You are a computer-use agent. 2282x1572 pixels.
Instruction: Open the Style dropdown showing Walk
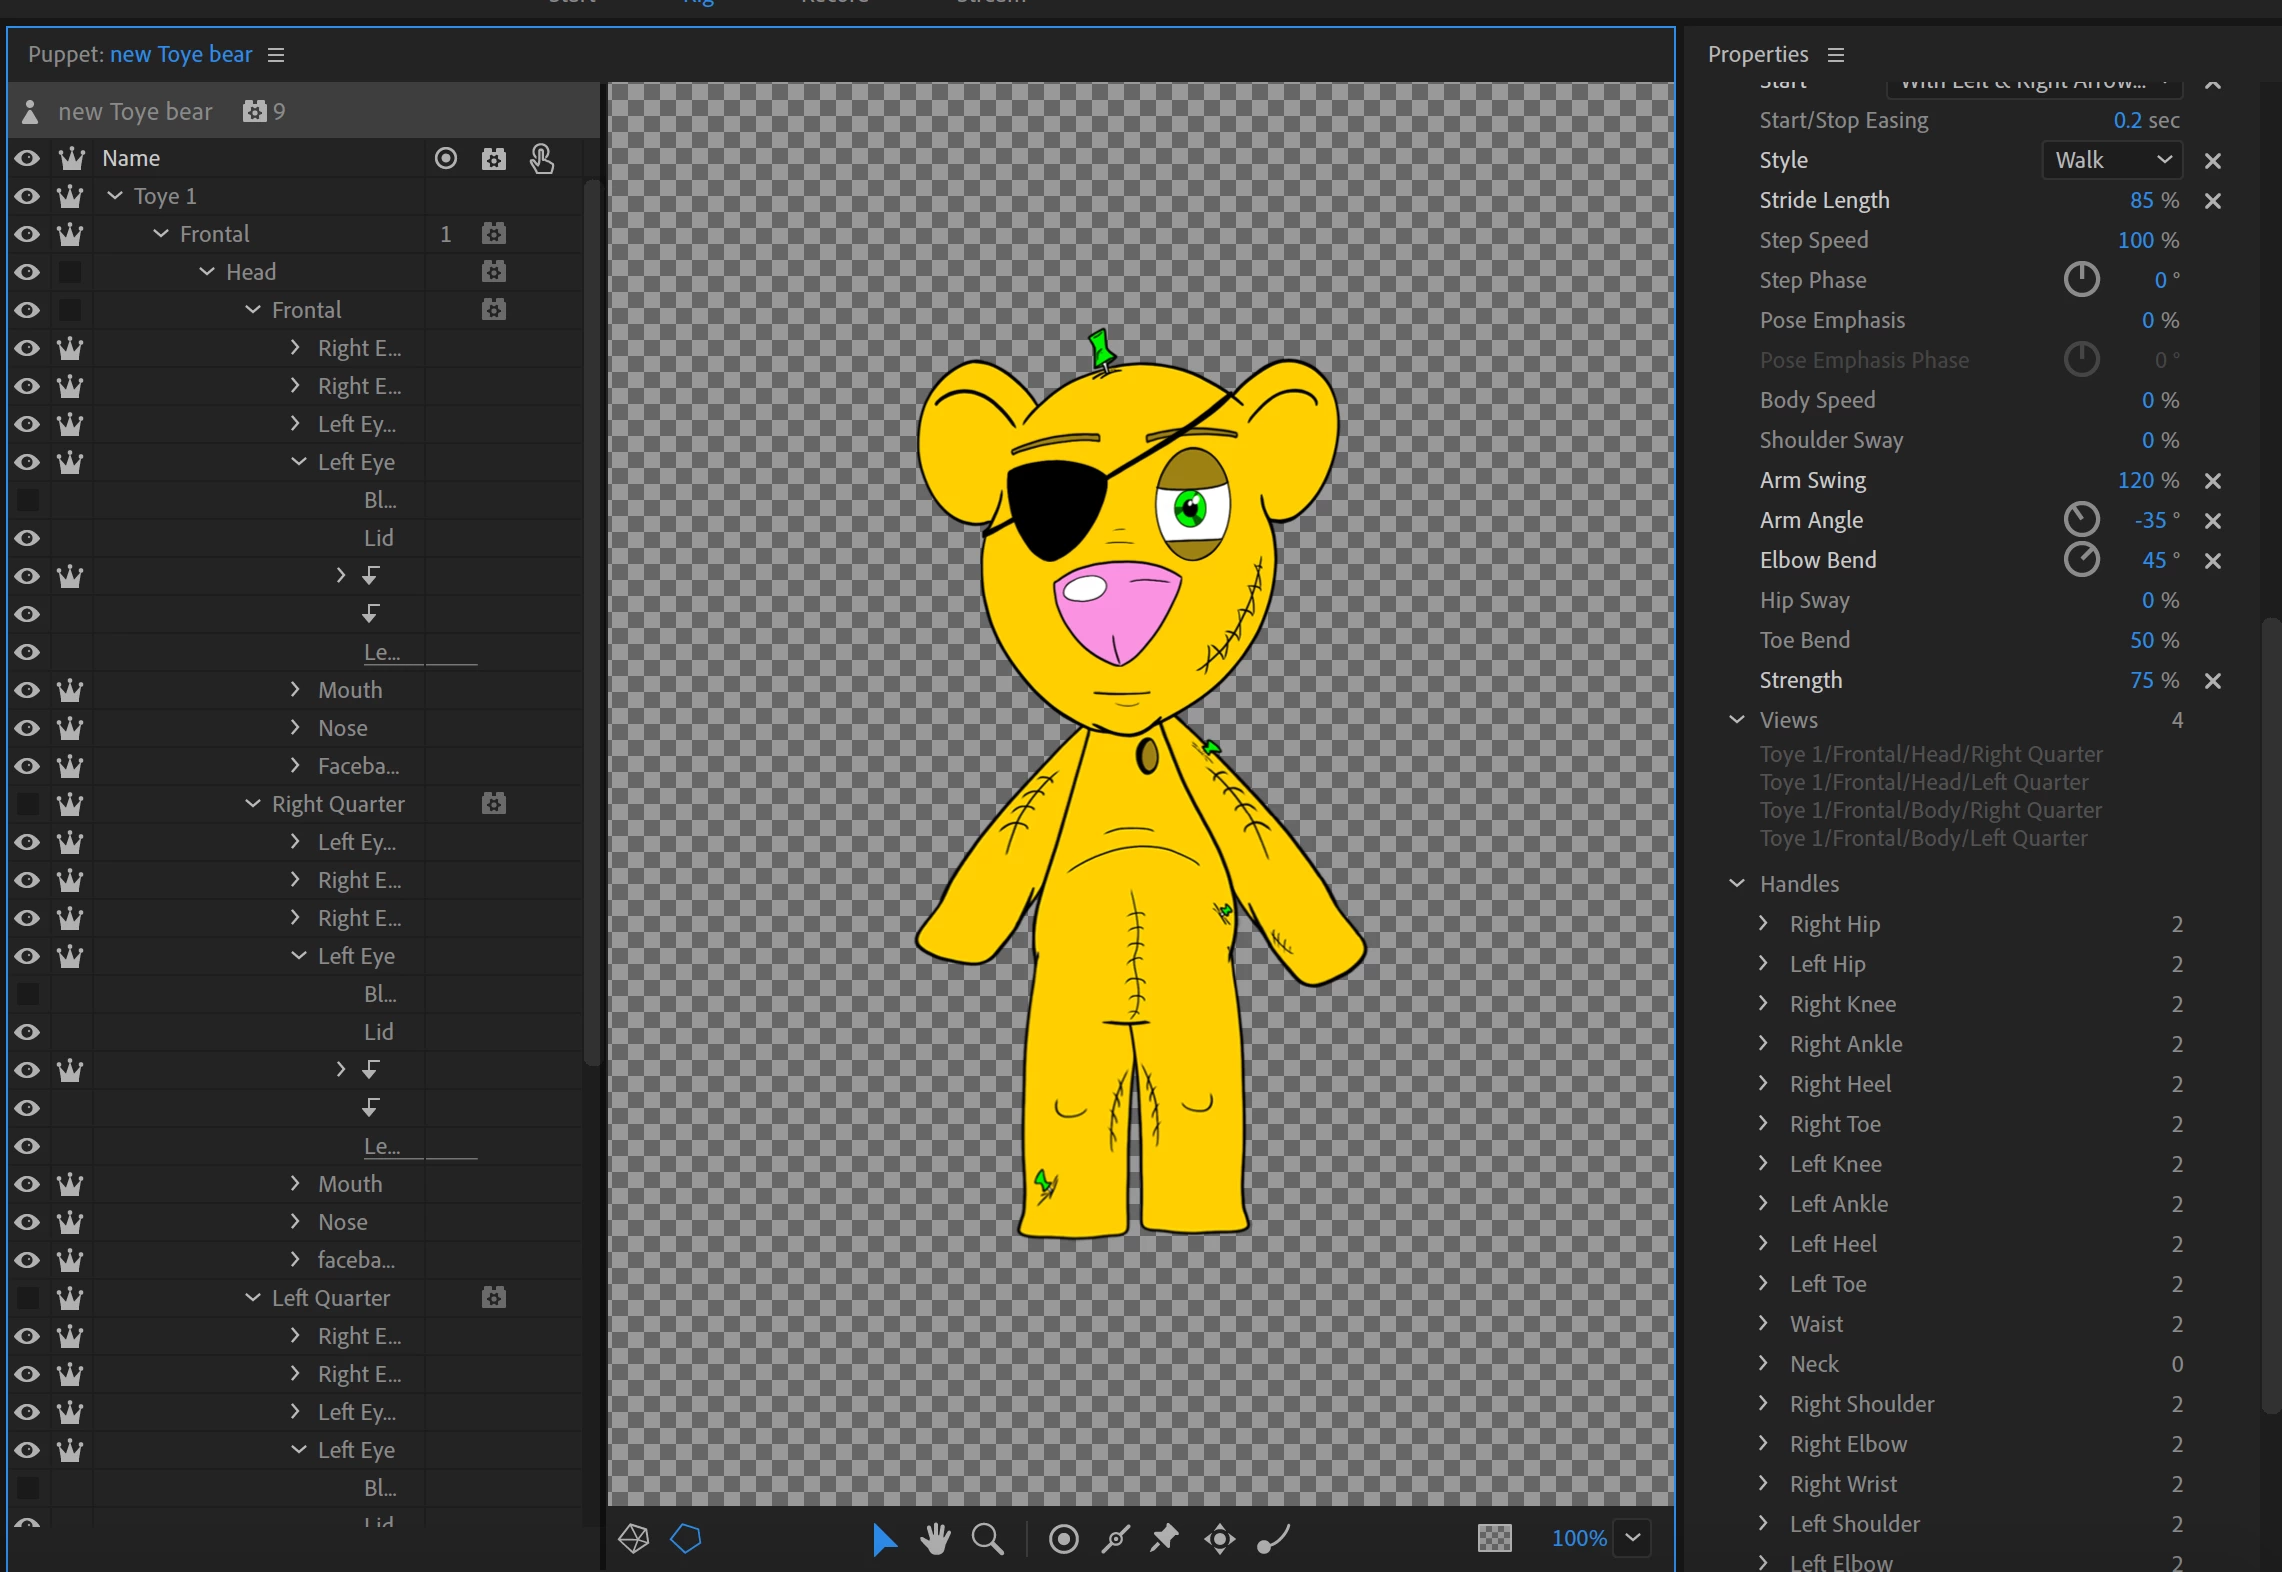point(2112,160)
